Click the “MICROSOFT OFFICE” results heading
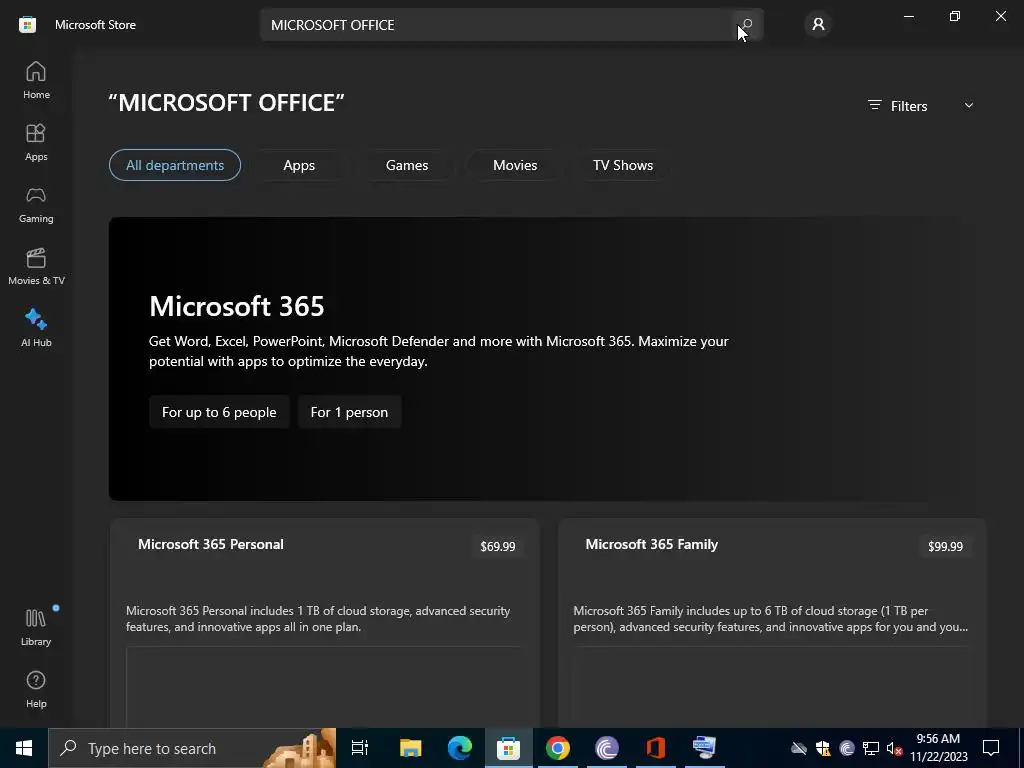Screen dimensions: 1024x768 tap(227, 103)
